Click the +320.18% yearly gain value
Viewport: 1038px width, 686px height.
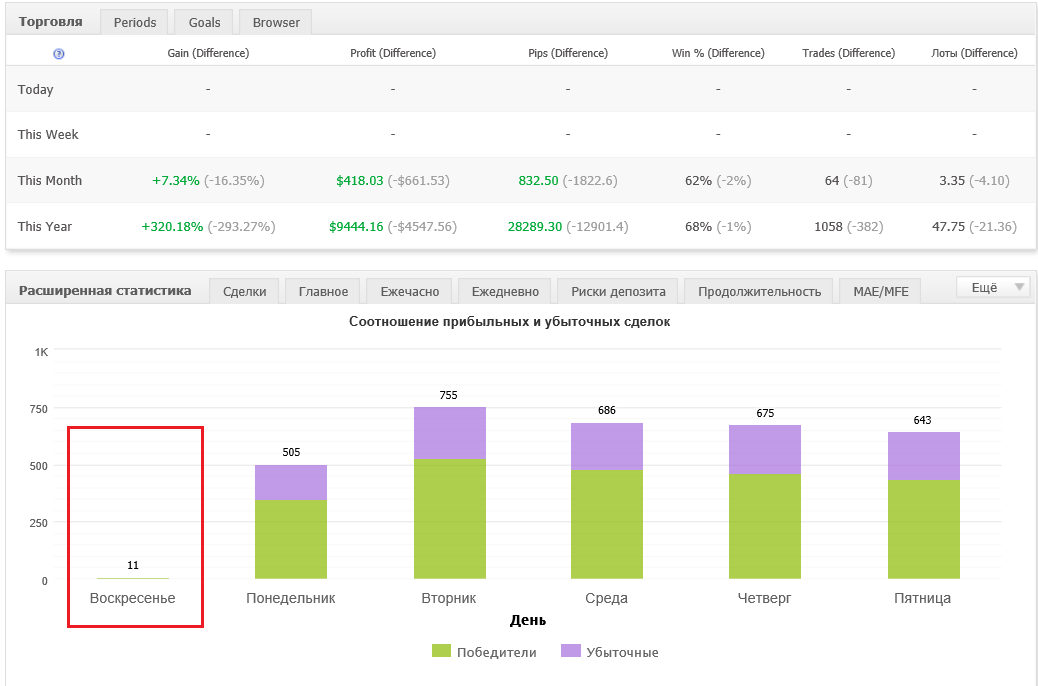click(172, 226)
